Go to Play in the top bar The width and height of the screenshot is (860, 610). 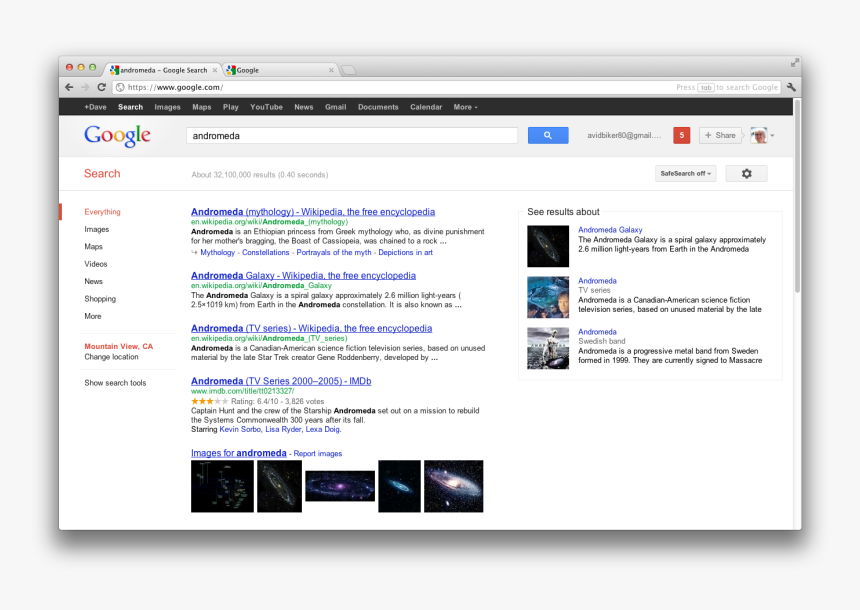pos(231,108)
